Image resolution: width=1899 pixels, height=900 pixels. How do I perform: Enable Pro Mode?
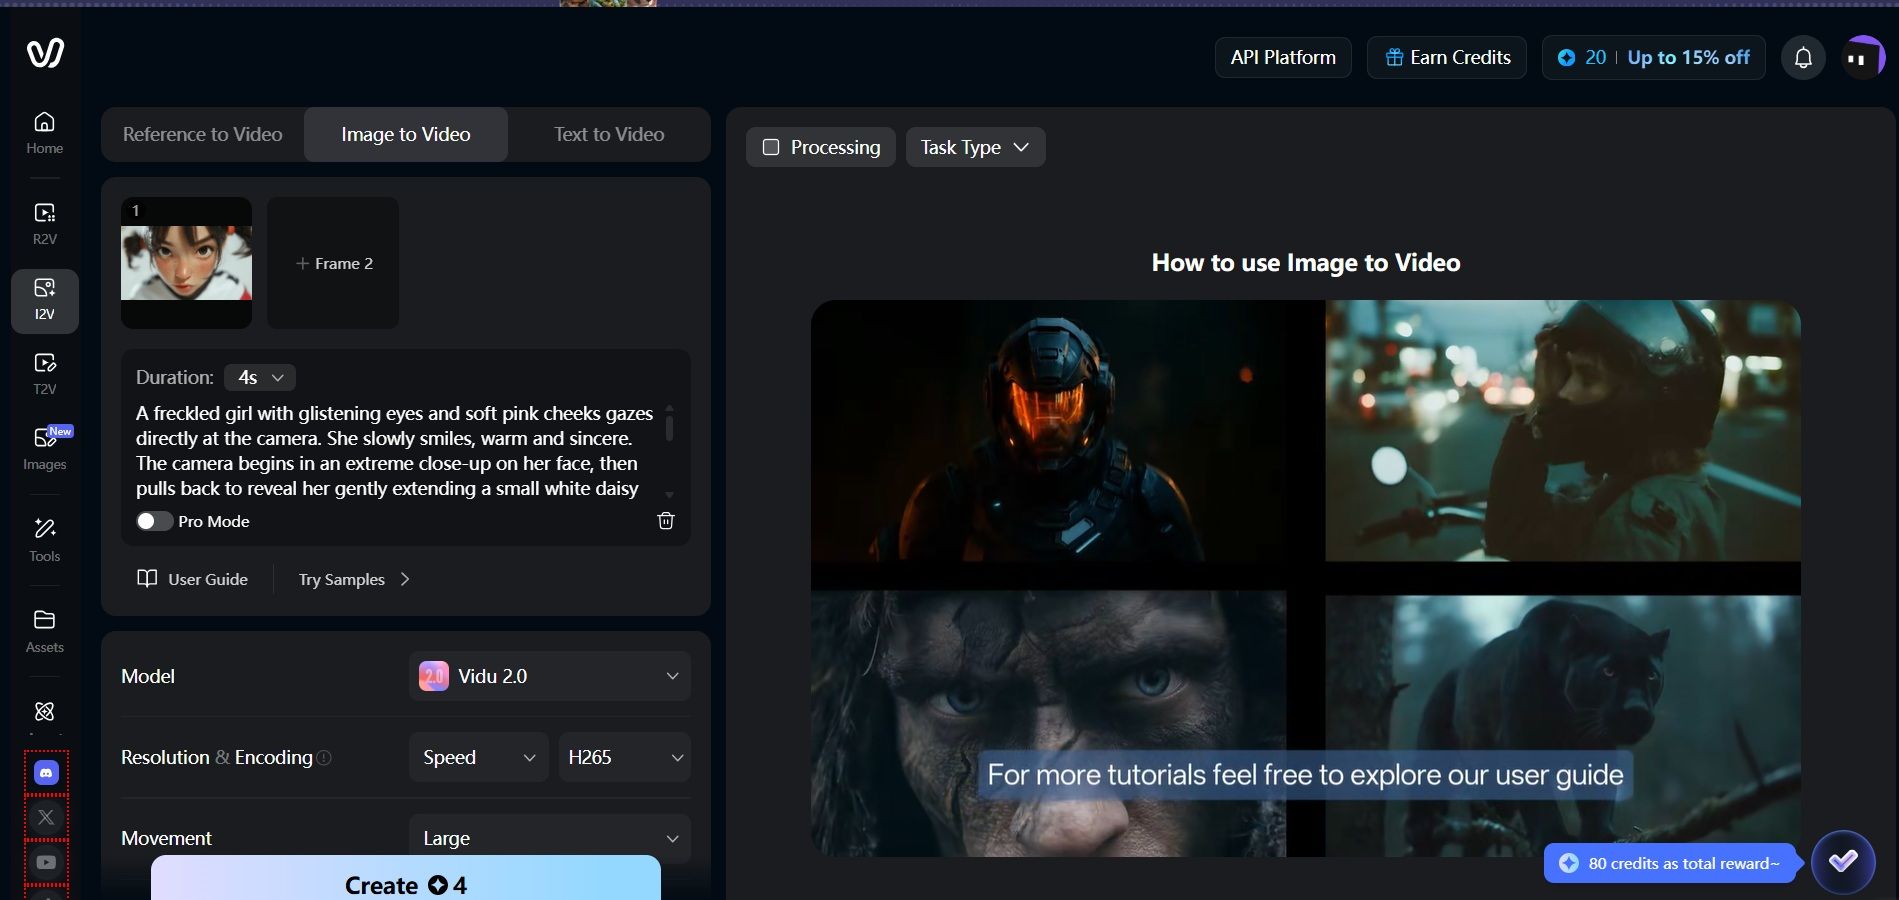pyautogui.click(x=154, y=521)
